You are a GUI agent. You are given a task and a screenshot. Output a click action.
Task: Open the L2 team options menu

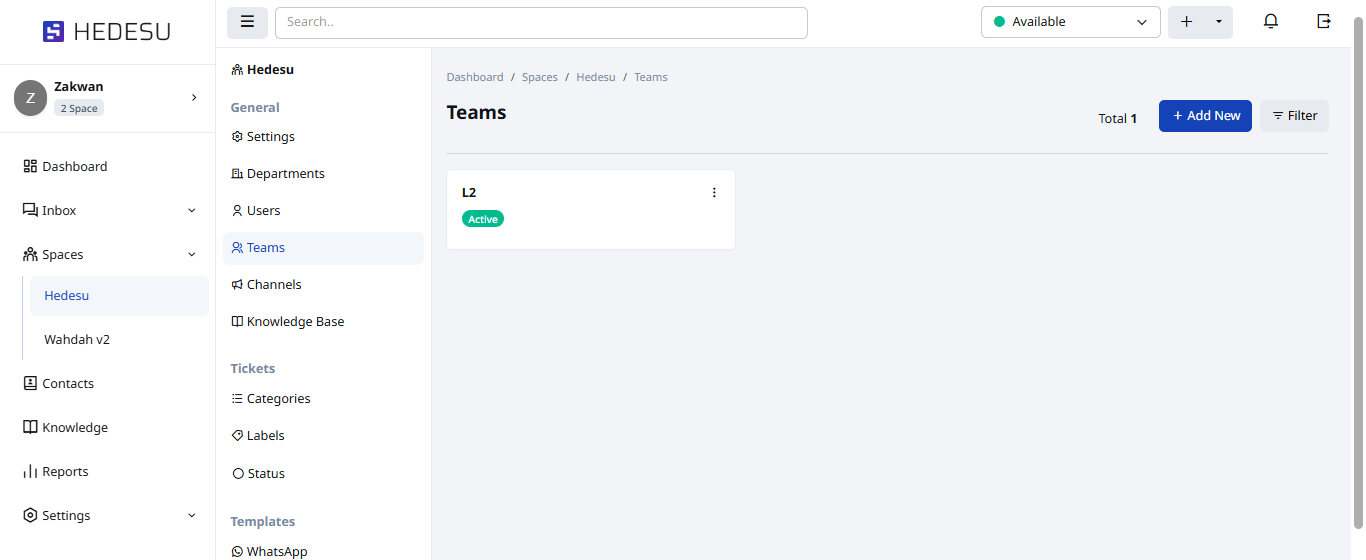714,193
